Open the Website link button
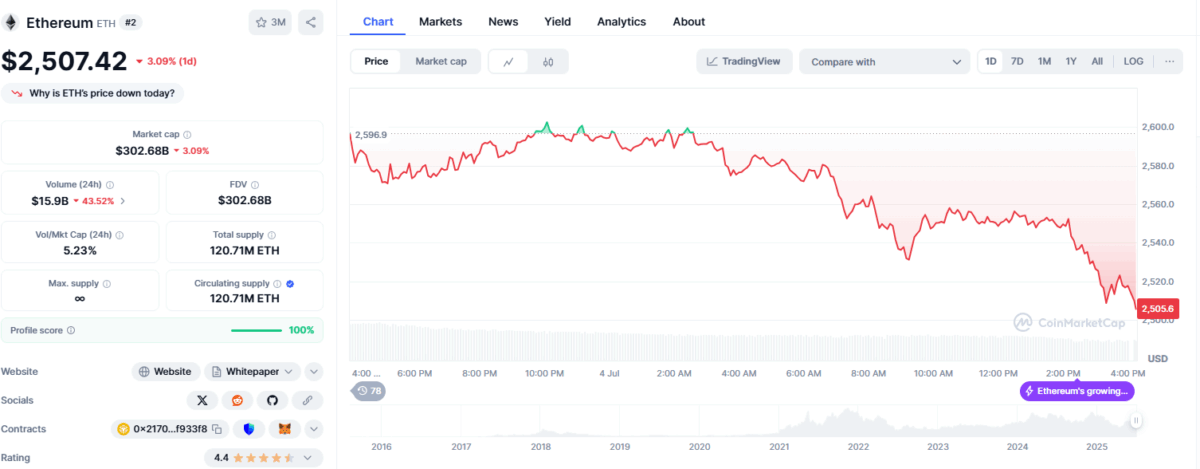This screenshot has height=469, width=1200. click(165, 371)
